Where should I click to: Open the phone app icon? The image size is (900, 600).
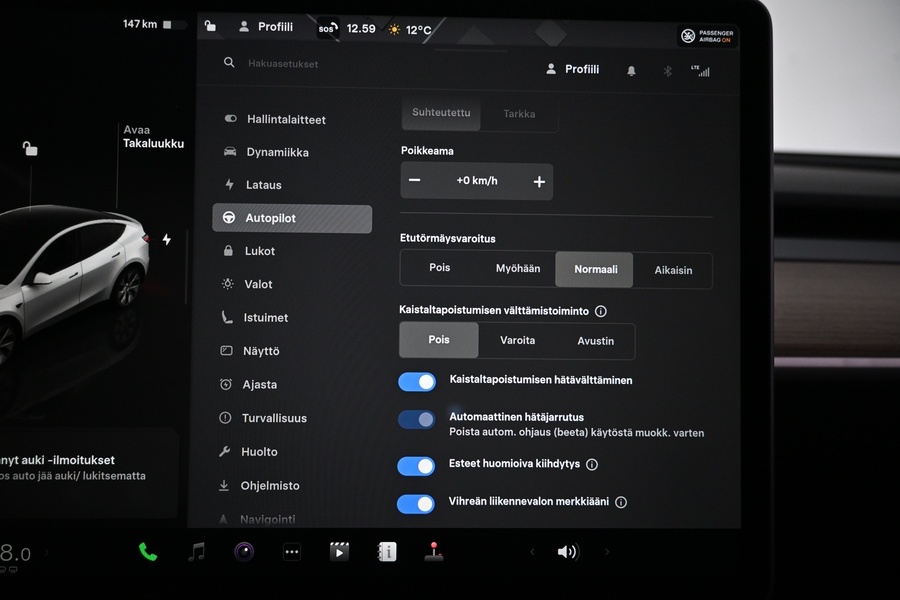pos(148,552)
